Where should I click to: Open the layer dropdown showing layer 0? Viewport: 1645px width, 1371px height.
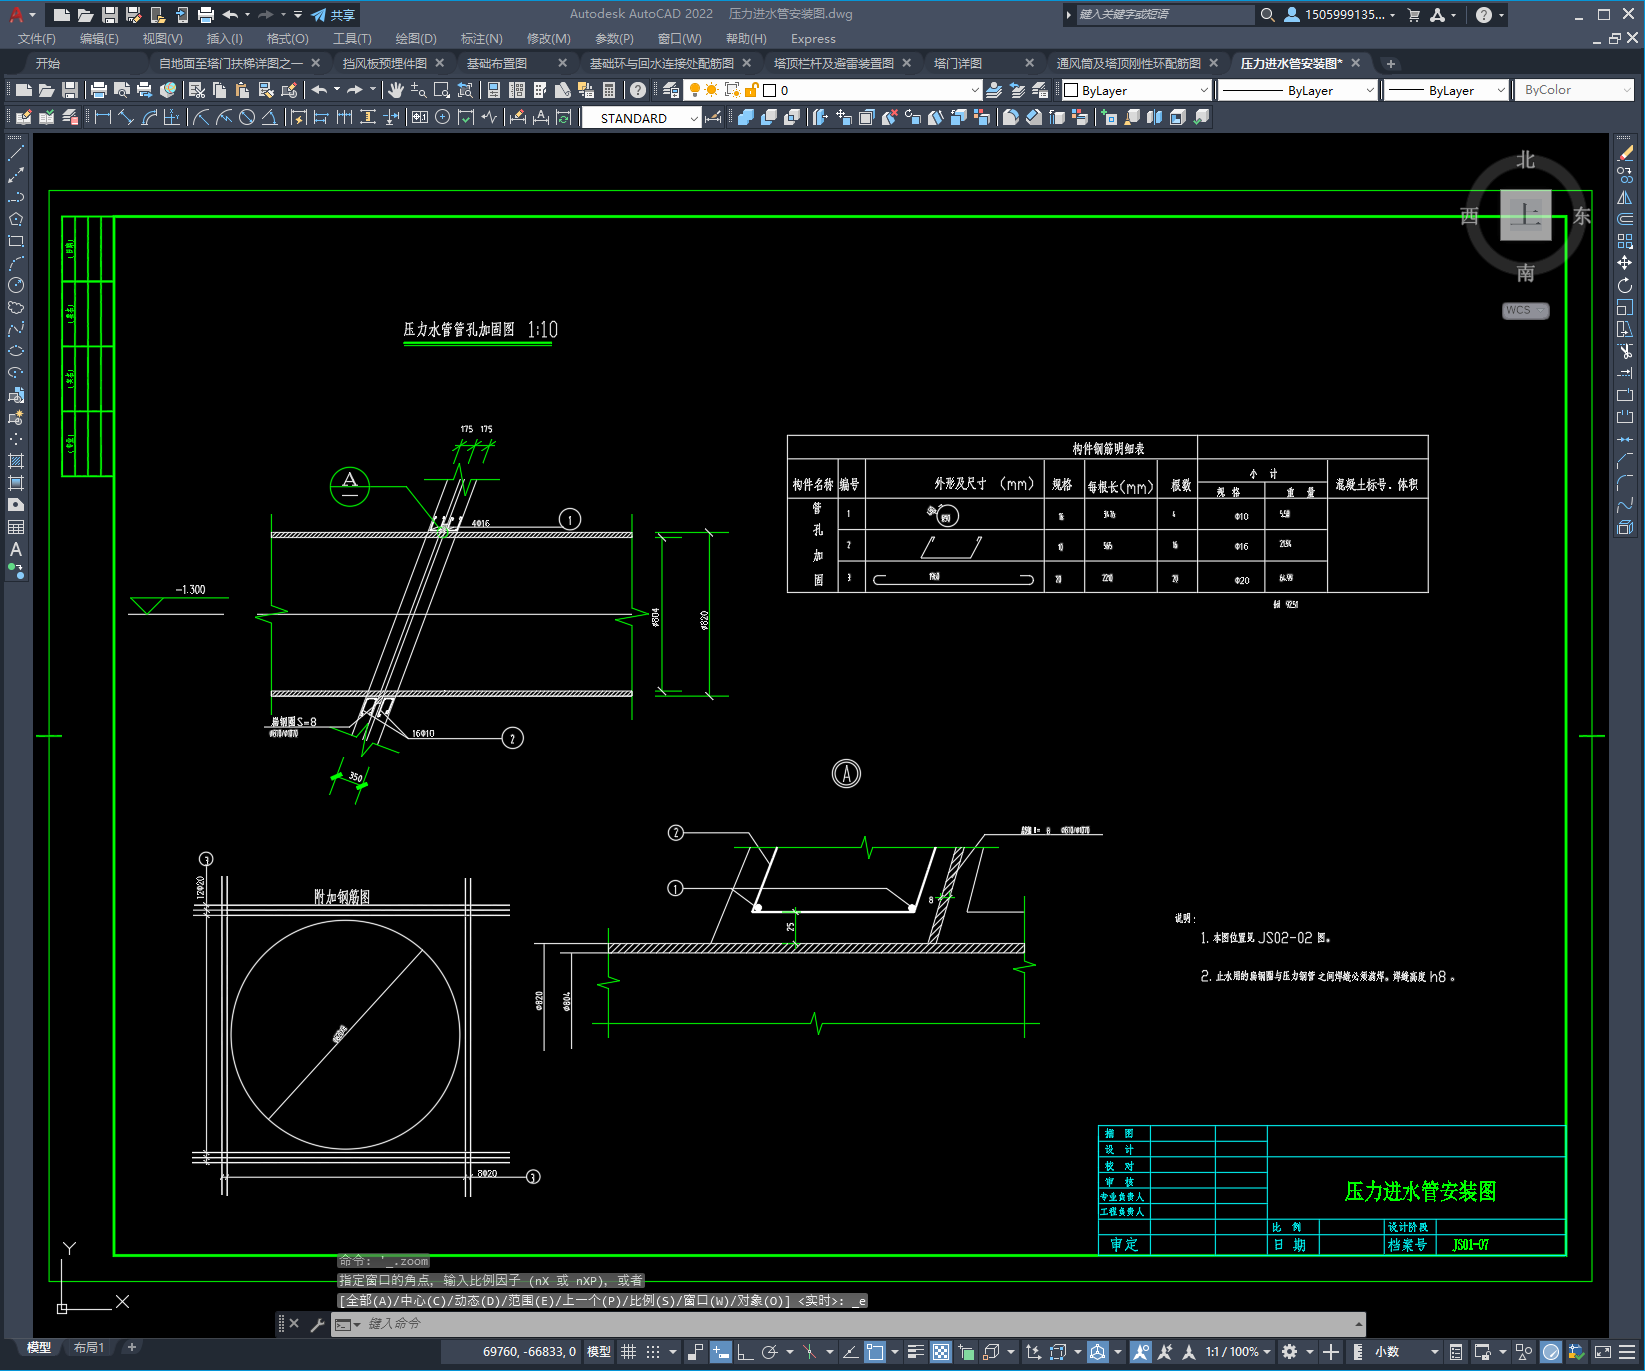[831, 90]
